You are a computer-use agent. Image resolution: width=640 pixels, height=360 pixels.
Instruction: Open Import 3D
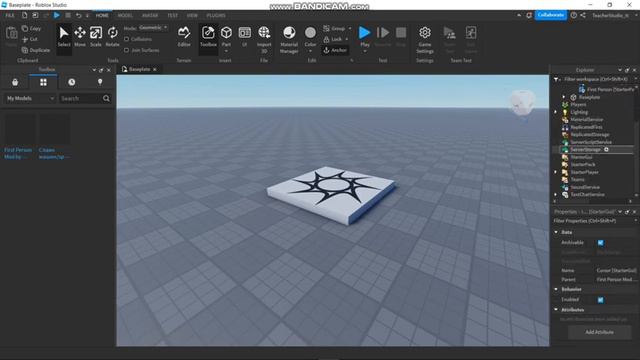(x=264, y=39)
